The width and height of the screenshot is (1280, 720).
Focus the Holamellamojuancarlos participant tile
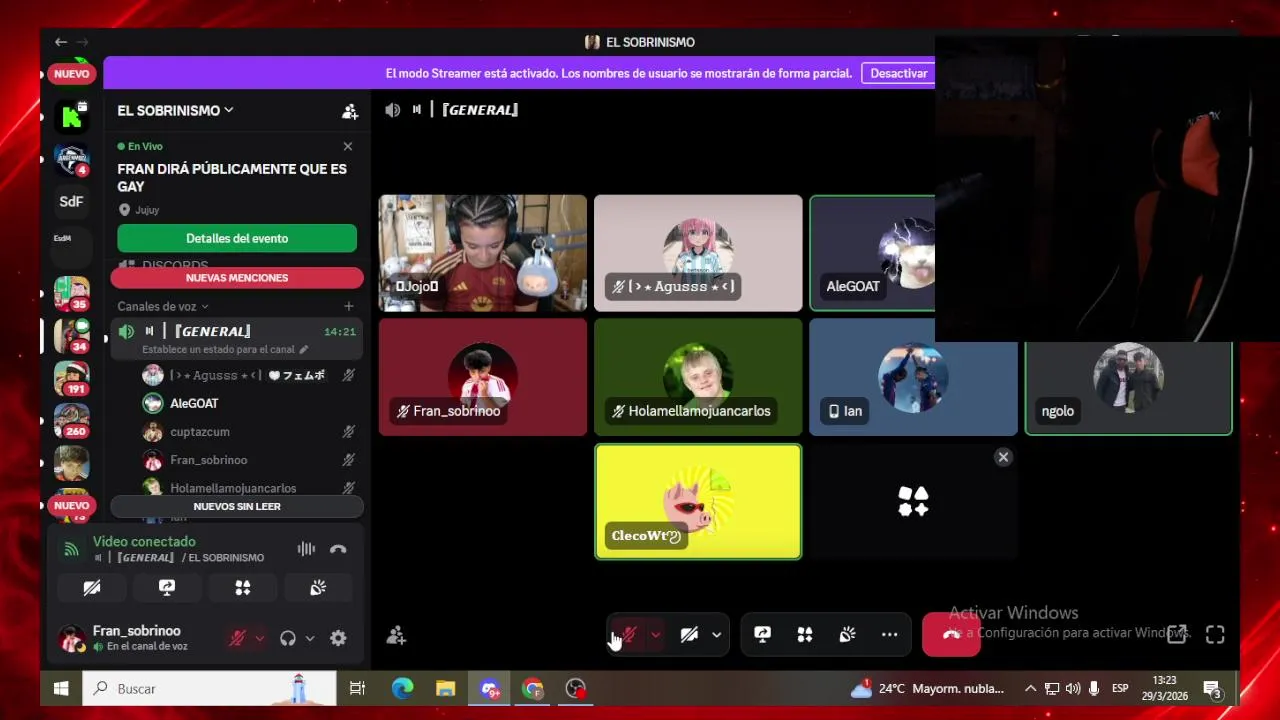pos(698,377)
